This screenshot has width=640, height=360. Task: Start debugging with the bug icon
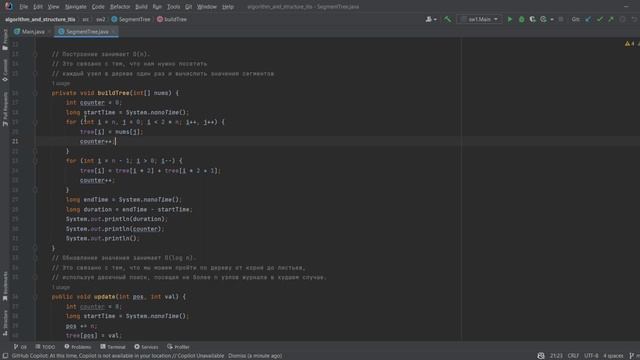[521, 19]
